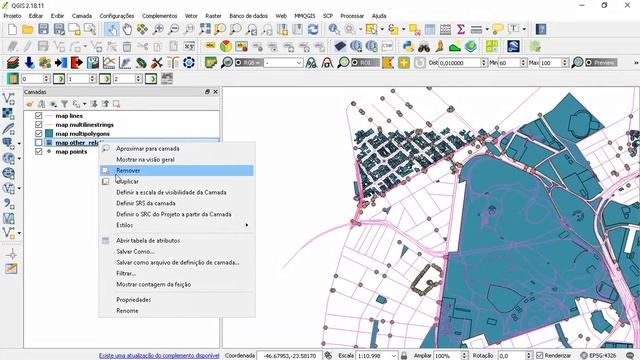Click the wrench and screwdriver settings icon
This screenshot has height=360, width=640.
(x=156, y=63)
